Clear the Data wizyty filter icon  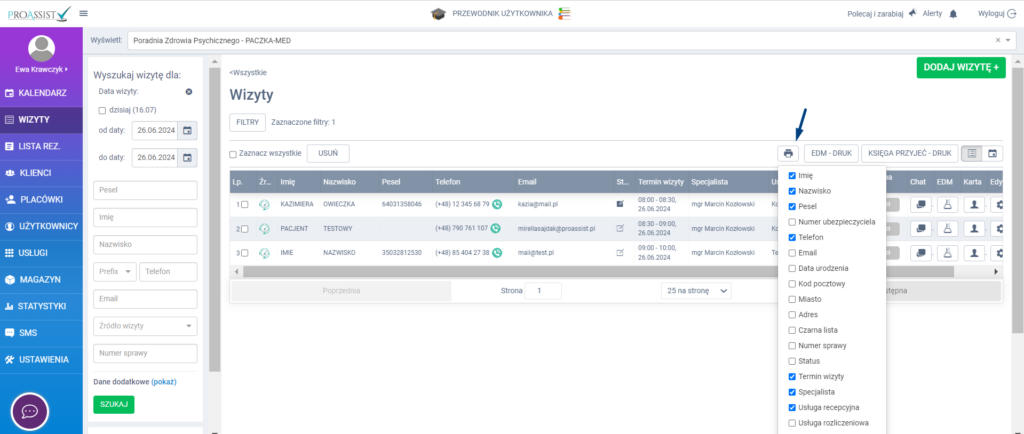coord(189,92)
